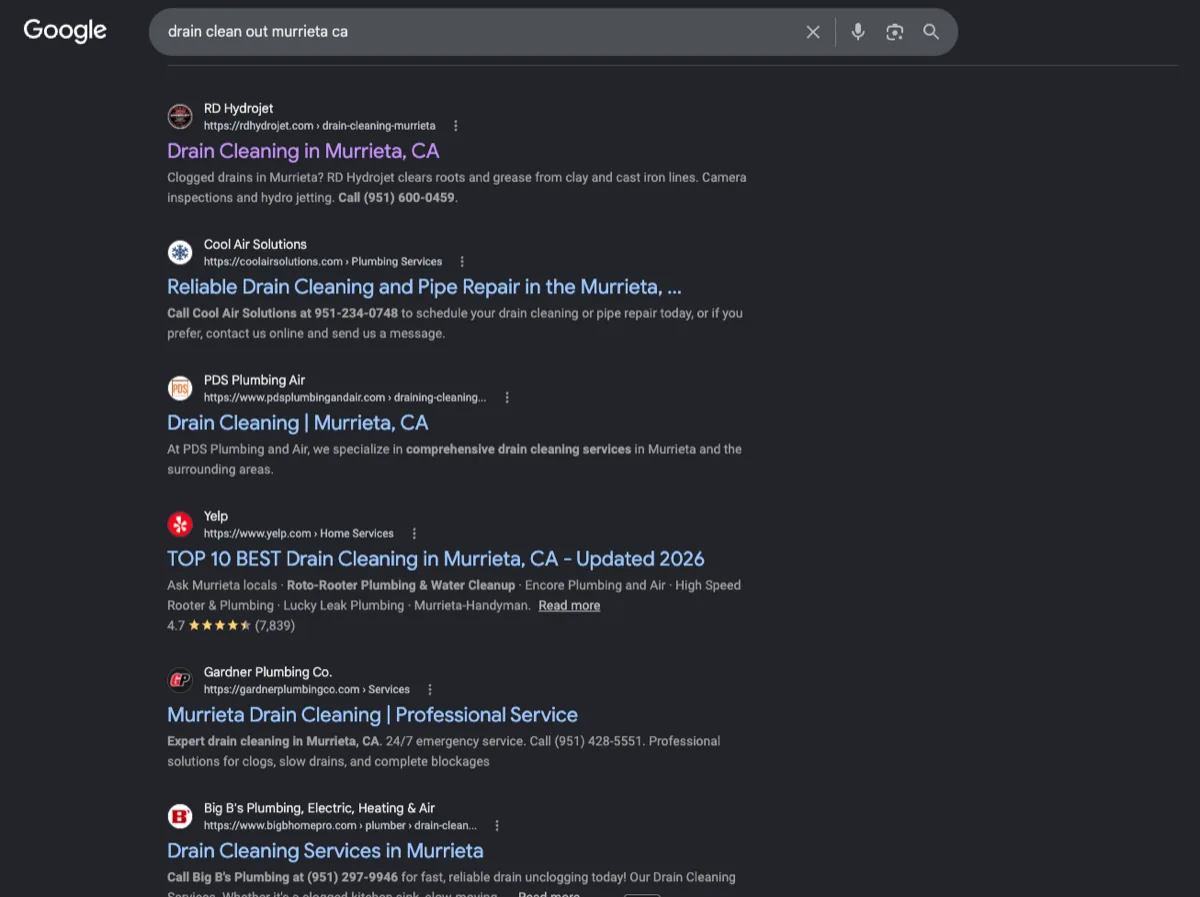Click the bigbhomepro.com plumber breadcrumb
Viewport: 1200px width, 897px height.
coord(340,826)
